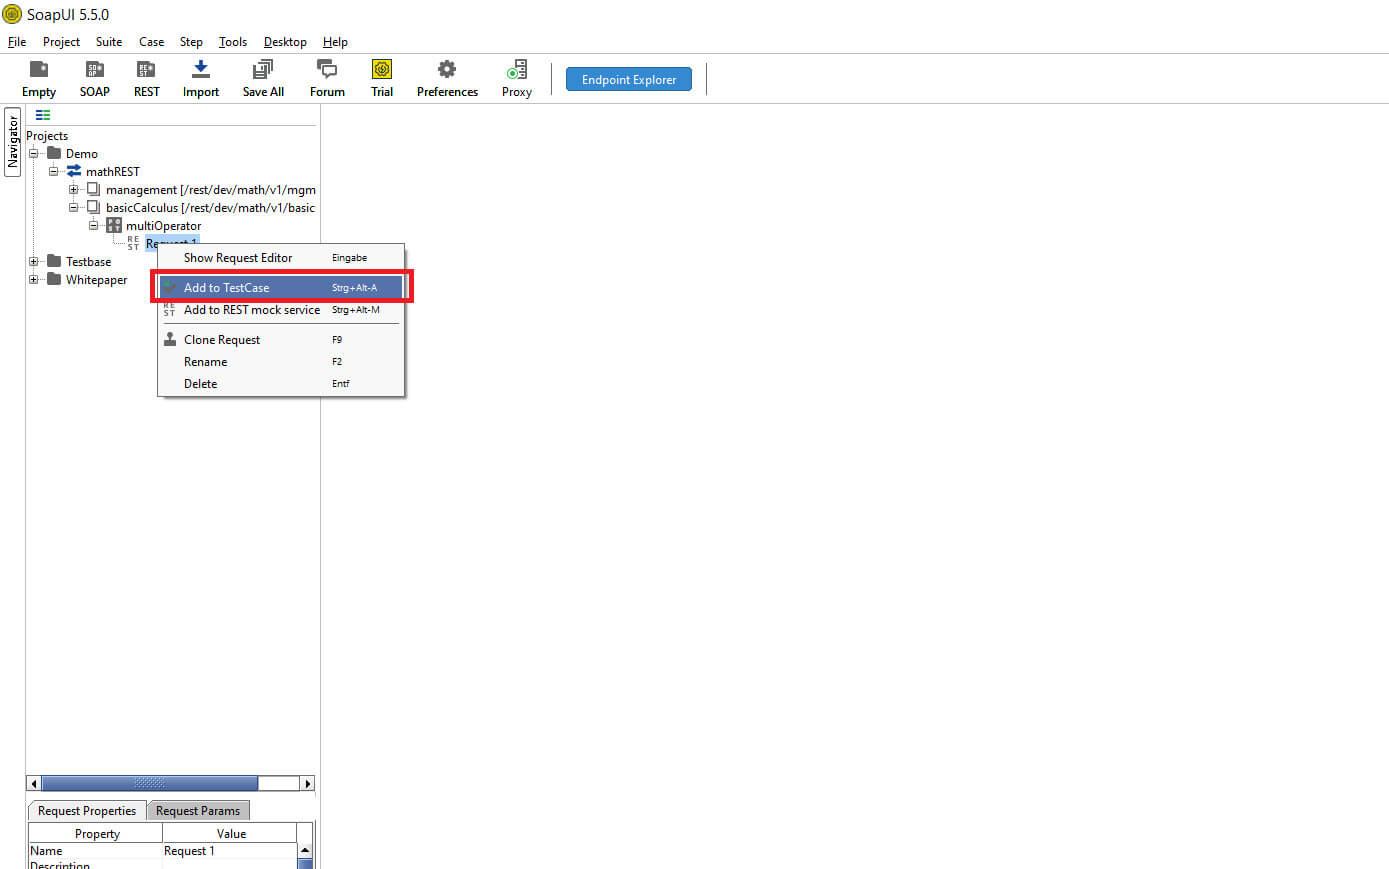The image size is (1389, 869).
Task: Click the Name value cell Request 1
Action: (230, 851)
